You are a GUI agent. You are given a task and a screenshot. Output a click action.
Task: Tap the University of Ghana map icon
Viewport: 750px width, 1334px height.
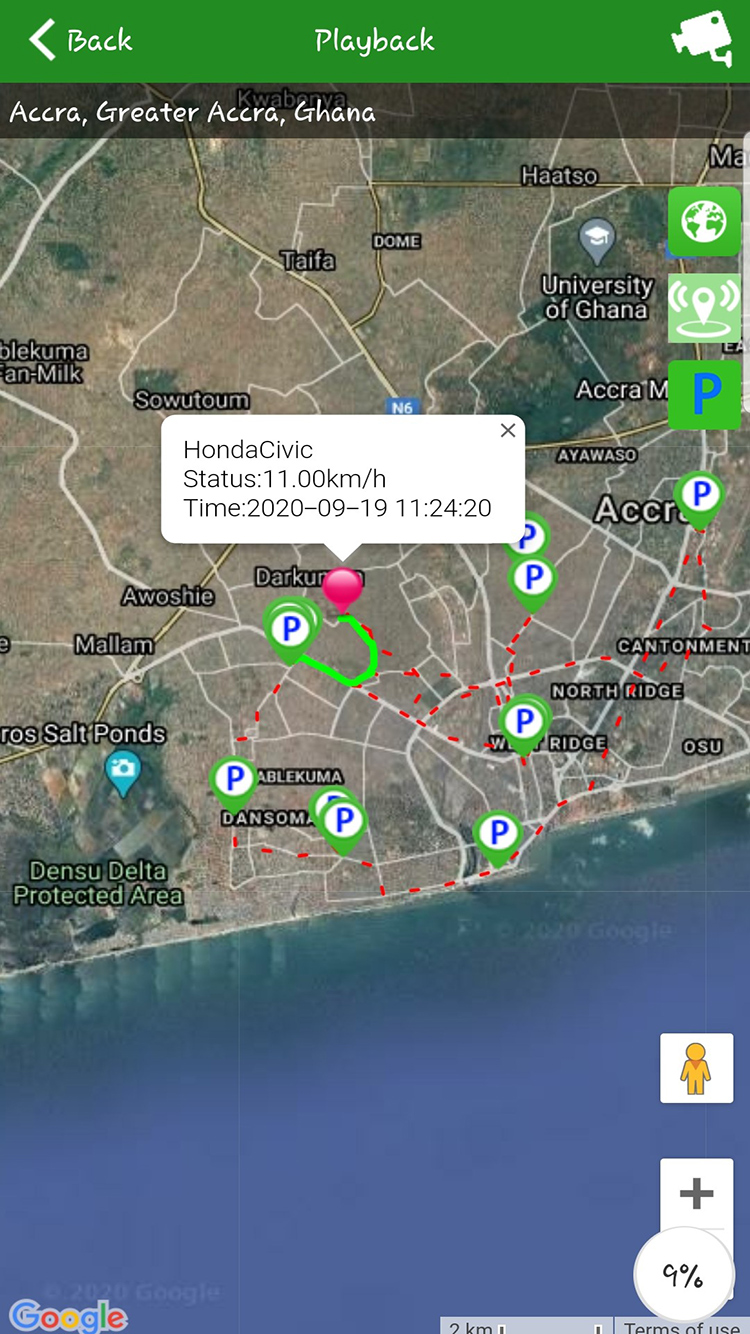point(597,240)
